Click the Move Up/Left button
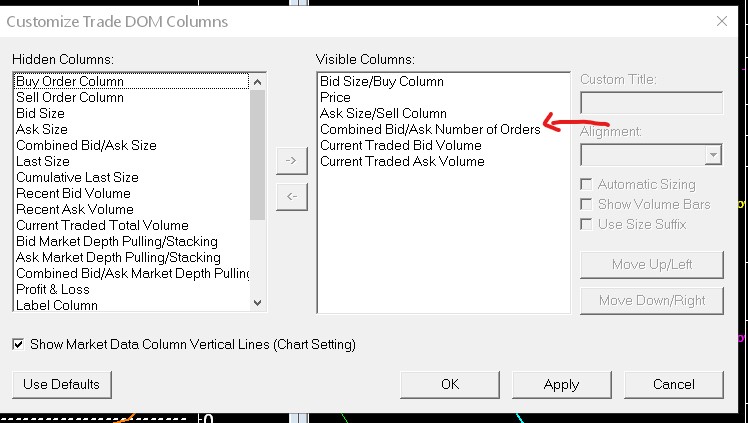Screen dimensions: 748x423 click(651, 265)
